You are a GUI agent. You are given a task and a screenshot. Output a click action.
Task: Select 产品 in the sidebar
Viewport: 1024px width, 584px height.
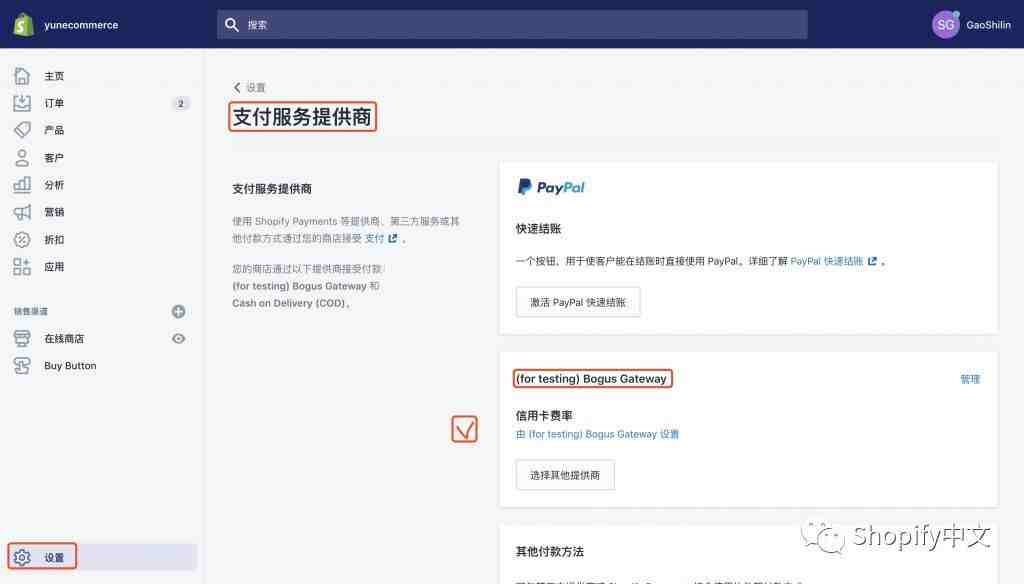[54, 130]
